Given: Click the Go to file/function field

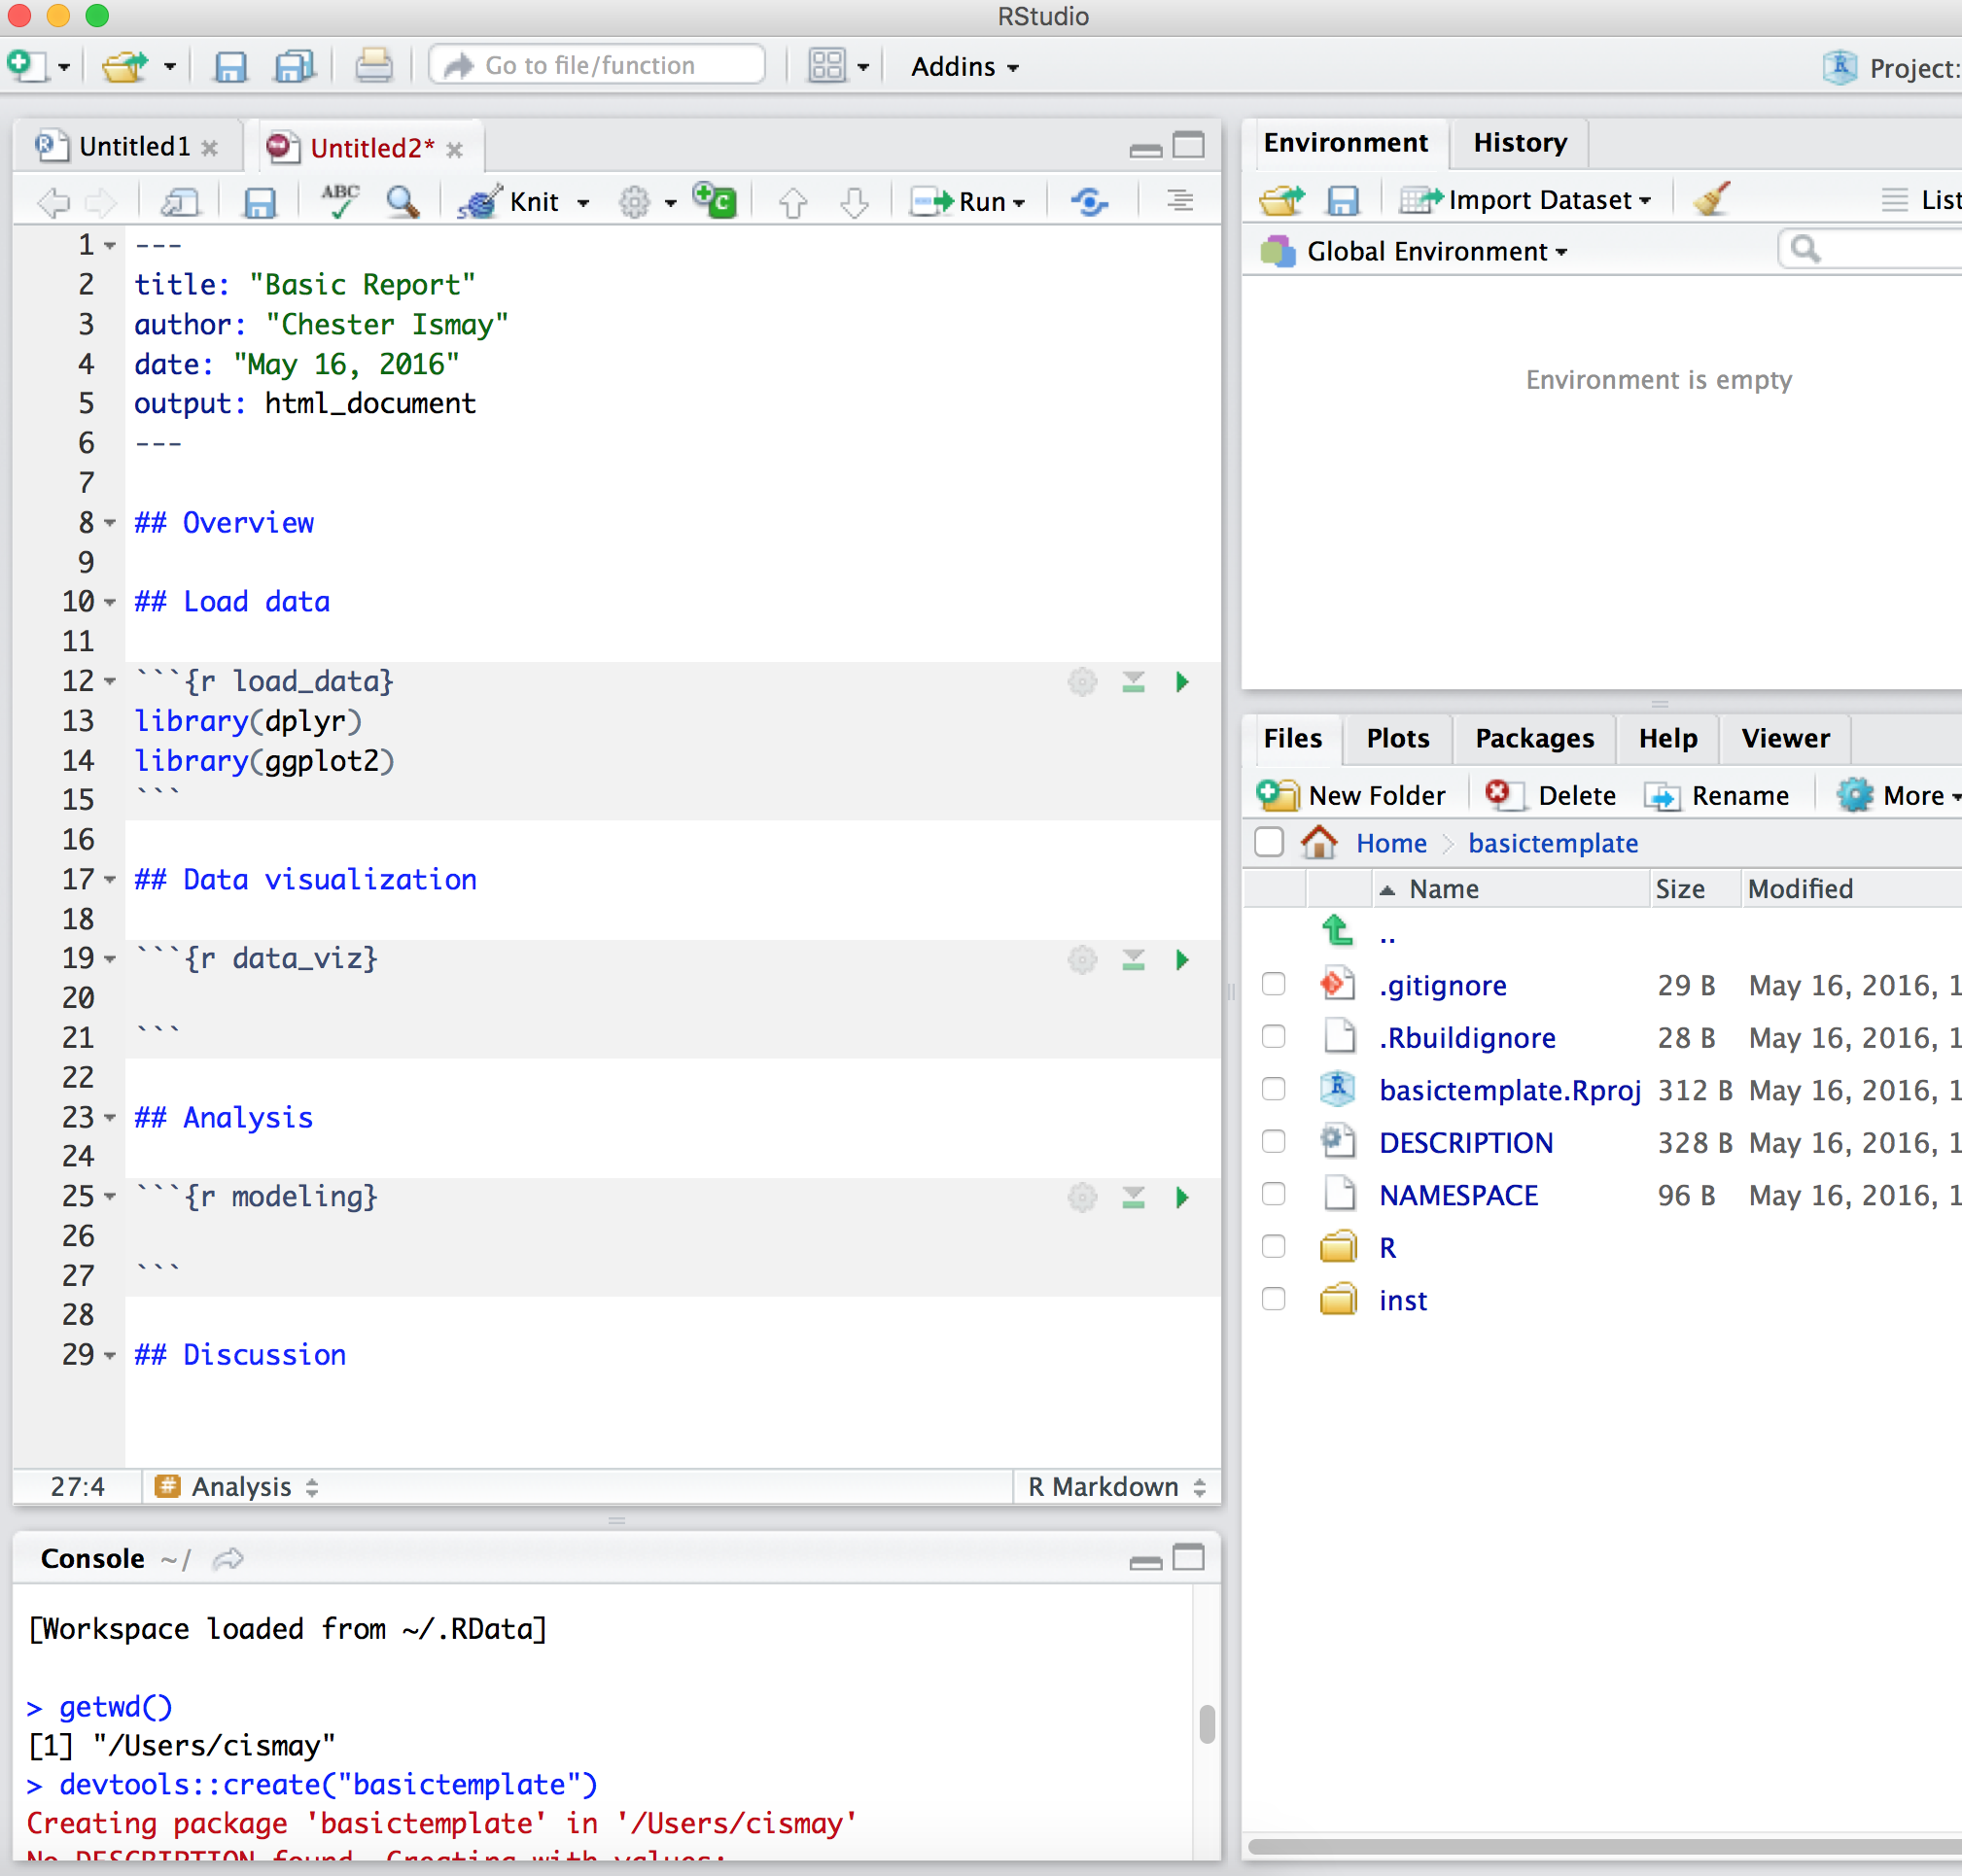Looking at the screenshot, I should tap(597, 66).
